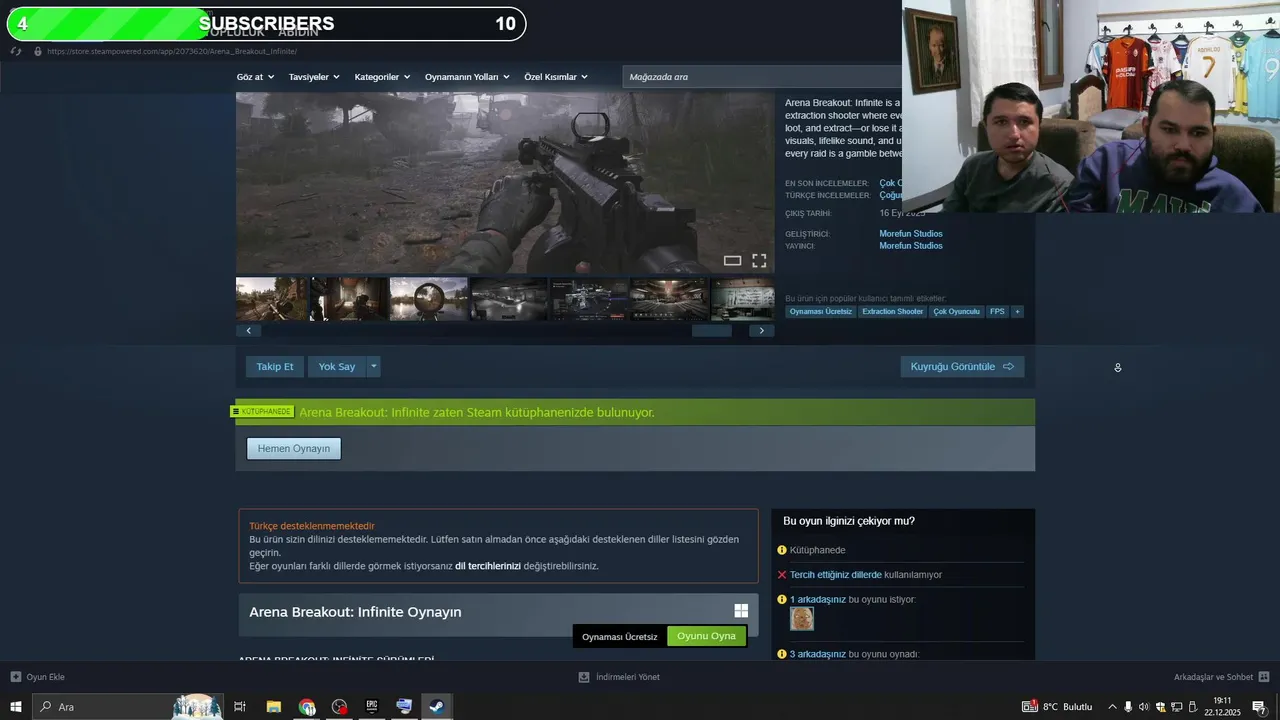Select the second corridor screenshot thumbnail
1280x720 pixels.
click(x=349, y=299)
